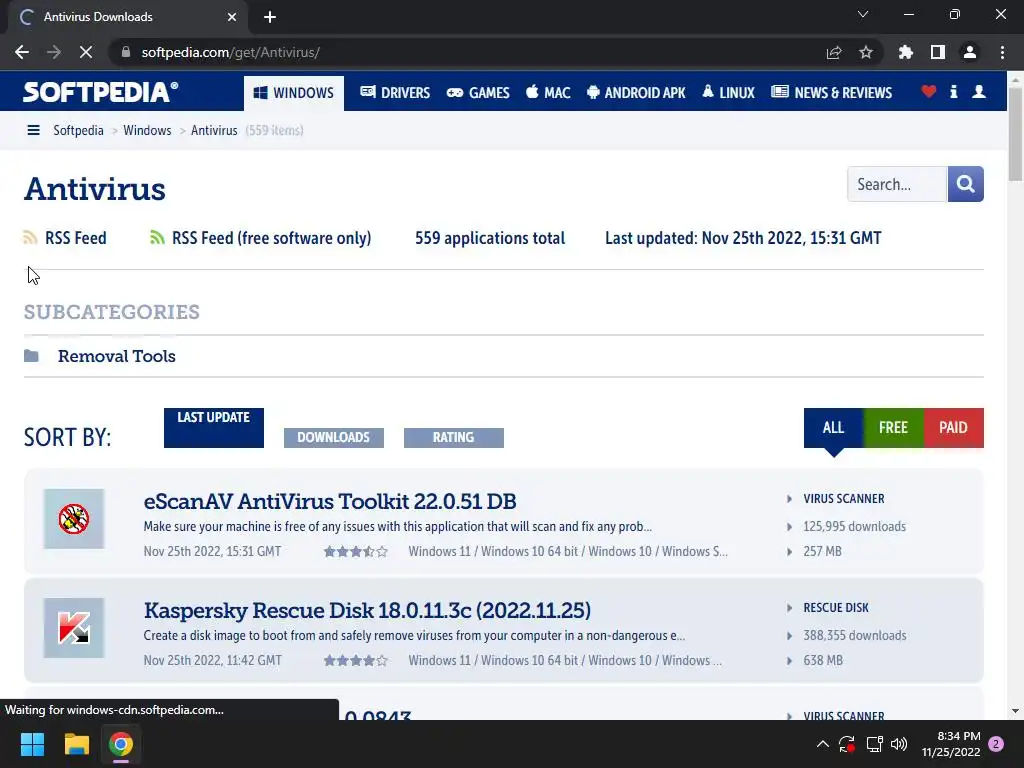
Task: Click the Kaspersky Rescue Disk star rating
Action: [356, 661]
